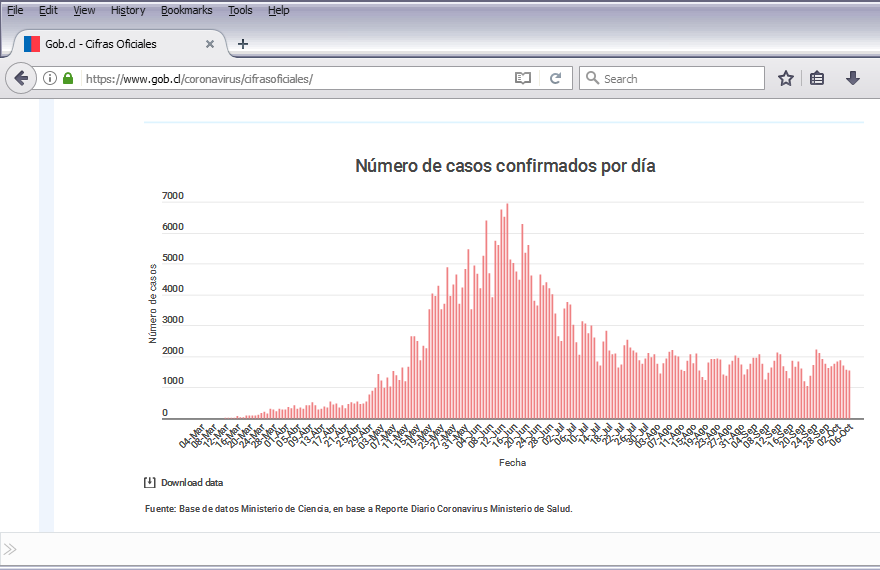Open the History menu

click(x=128, y=10)
